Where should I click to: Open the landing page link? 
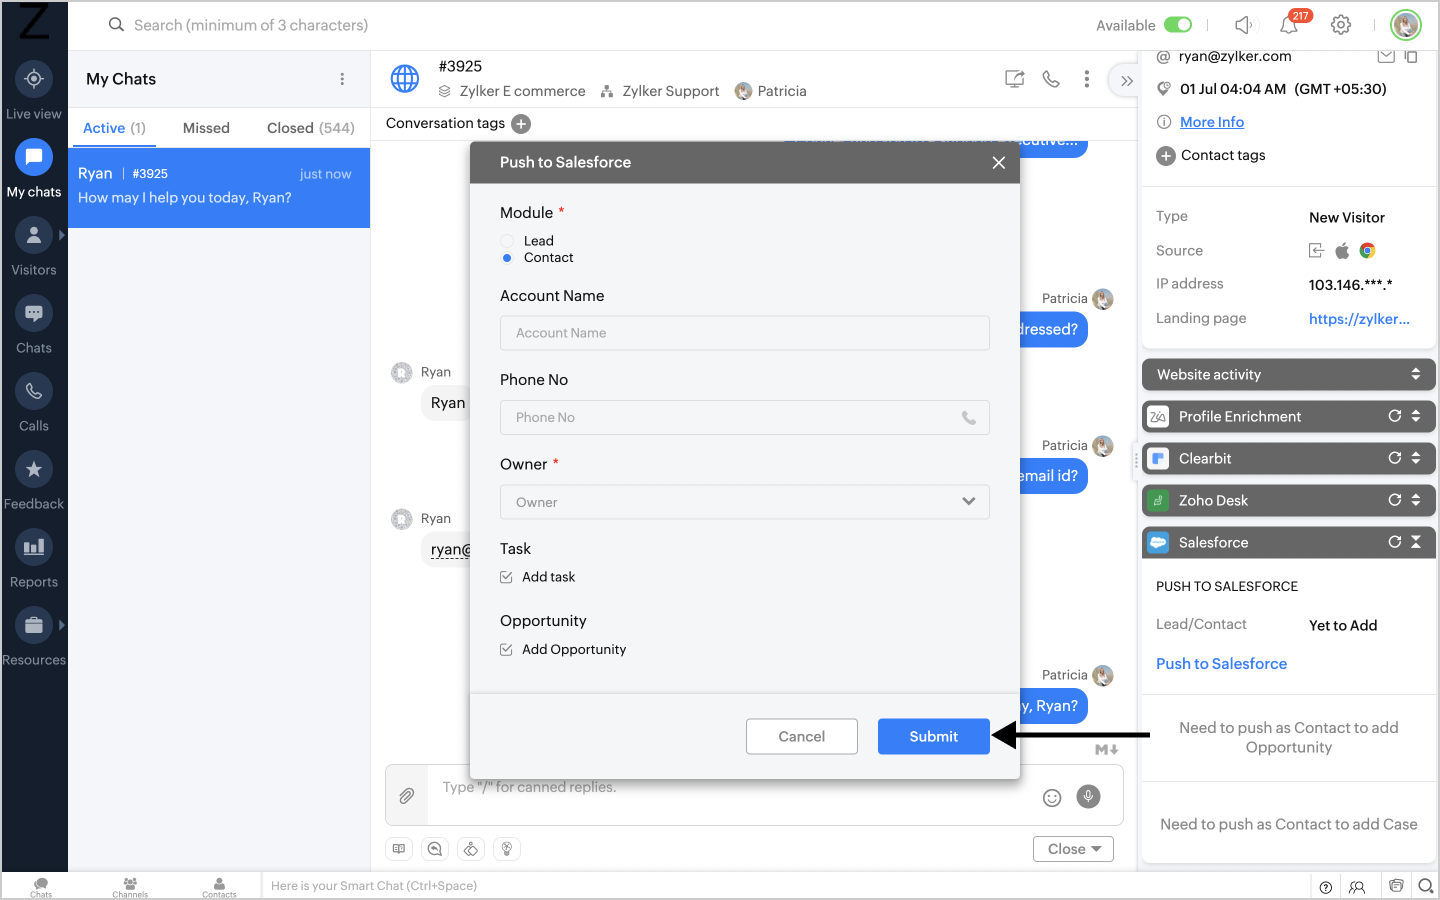tap(1359, 319)
